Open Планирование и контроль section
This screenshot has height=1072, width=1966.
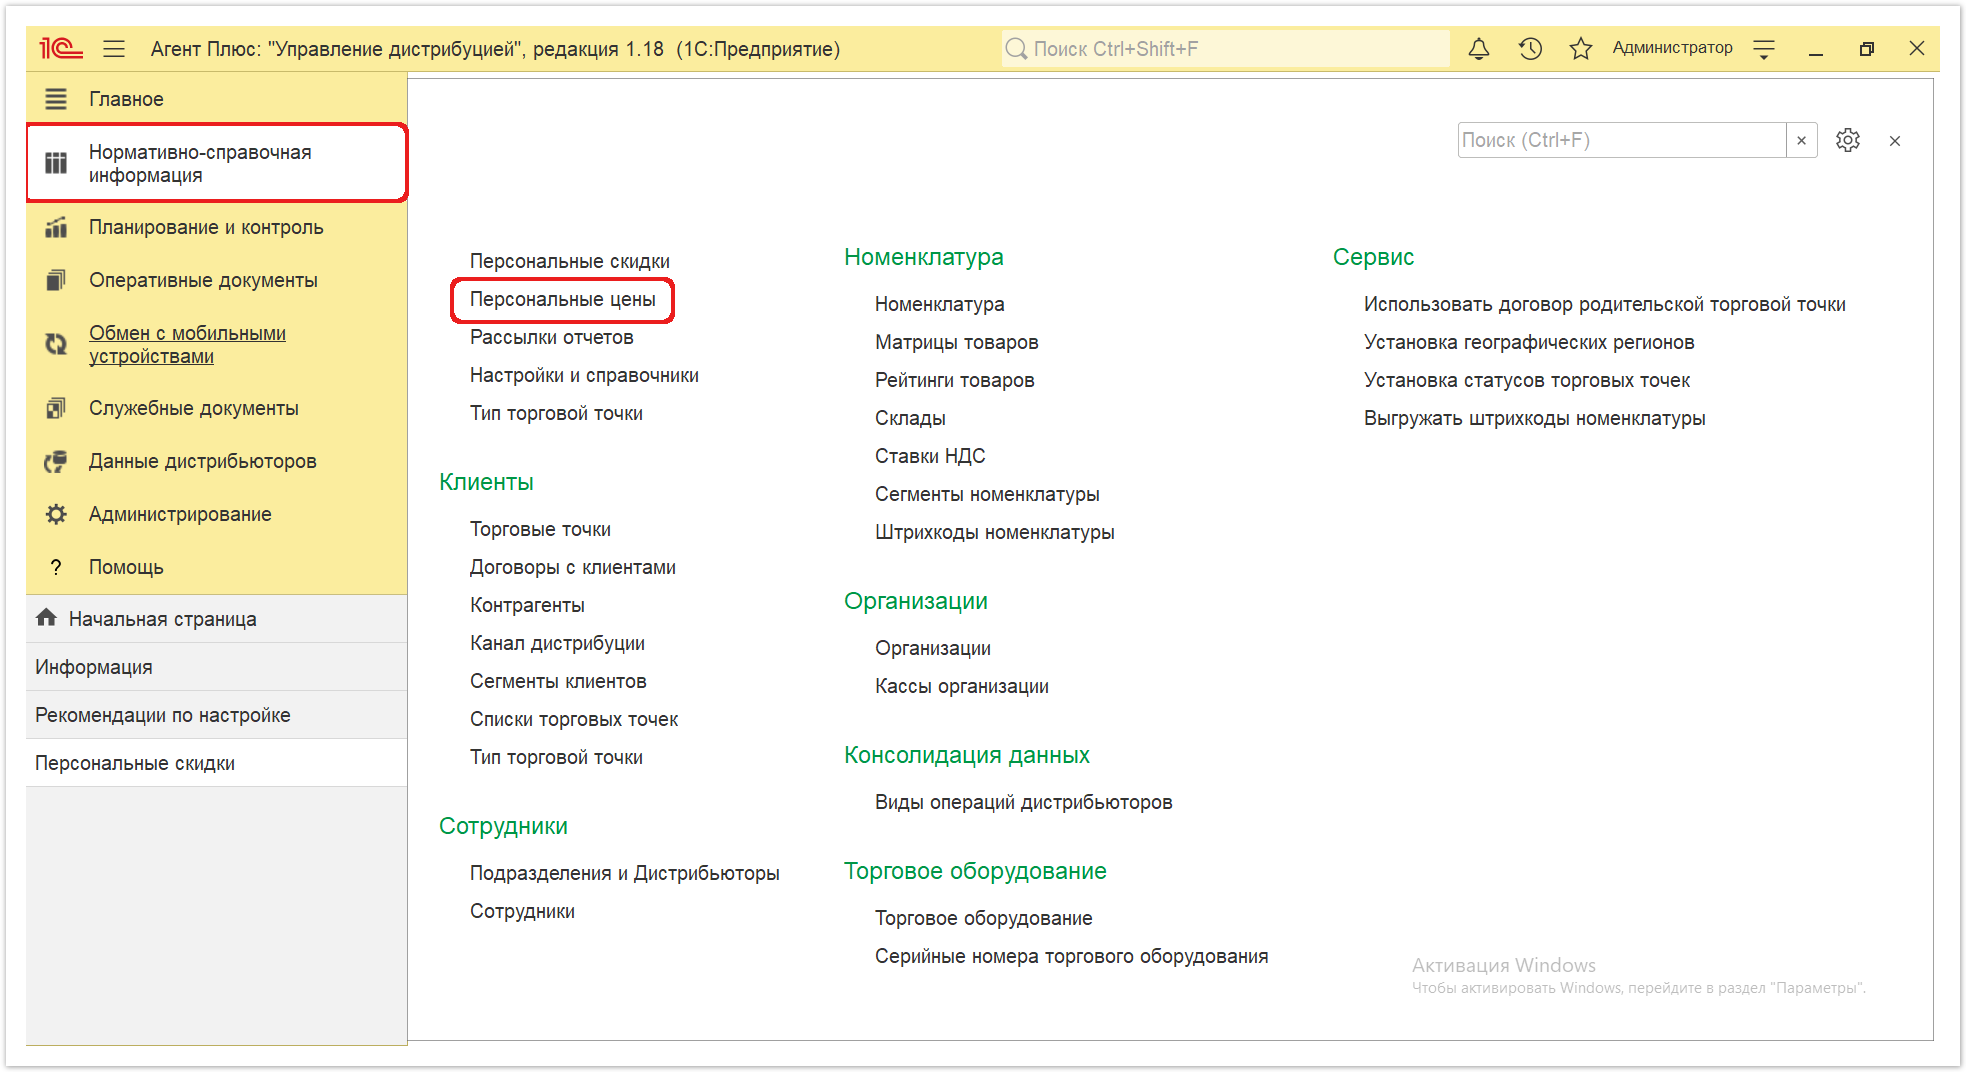217,227
